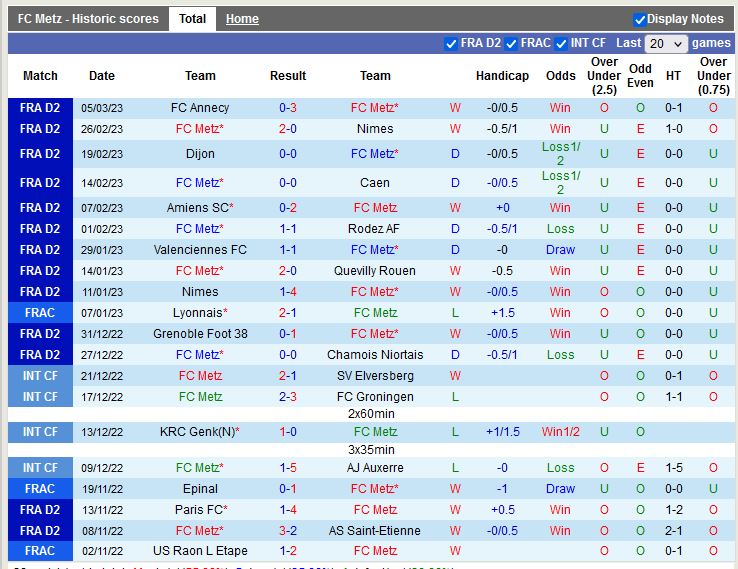Screen dimensions: 738x569
Task: Click Valenciennes FC team name
Action: coord(200,250)
